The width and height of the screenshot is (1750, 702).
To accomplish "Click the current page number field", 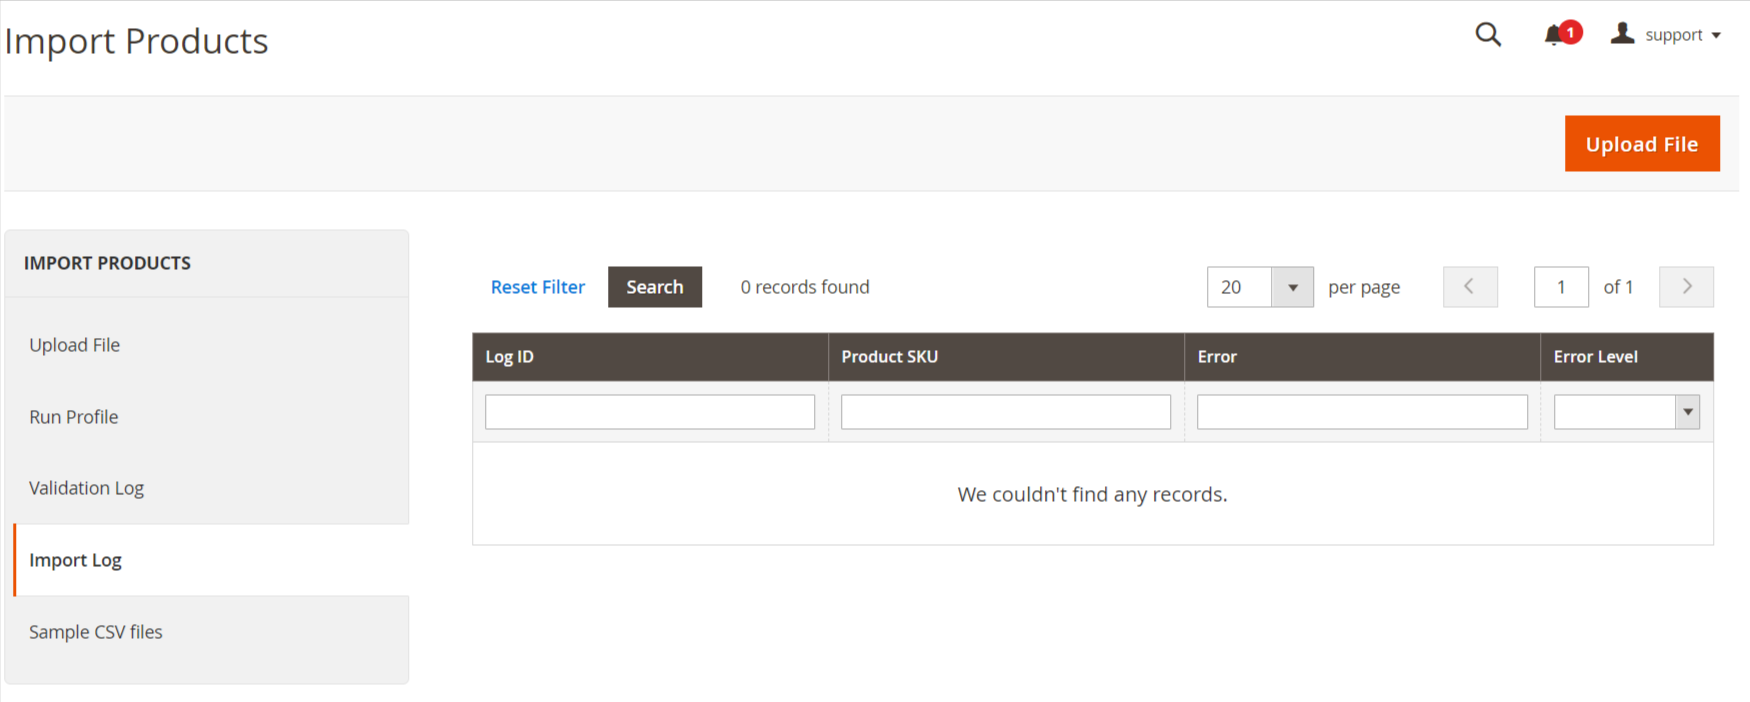I will pos(1561,287).
